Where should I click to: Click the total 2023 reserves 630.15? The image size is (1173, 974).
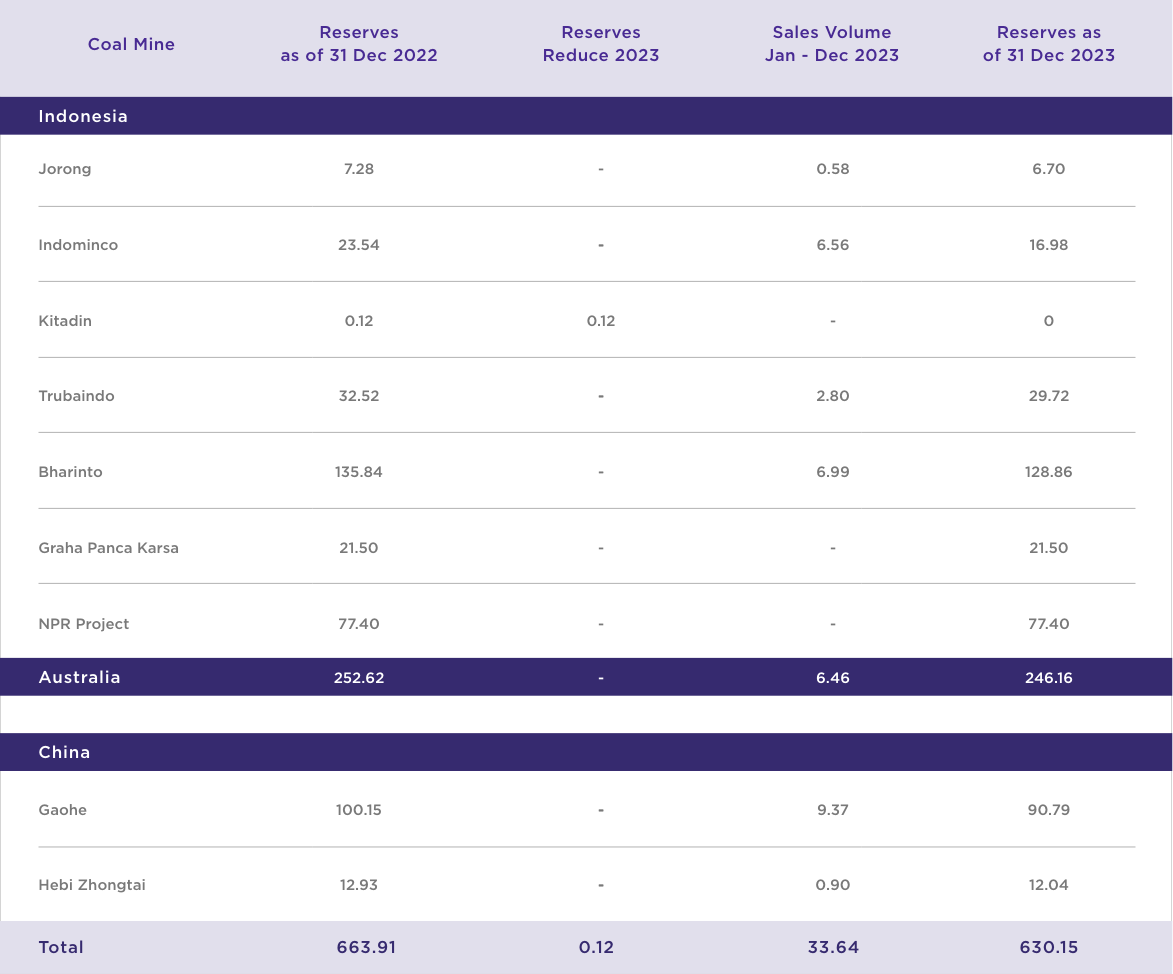point(1049,947)
